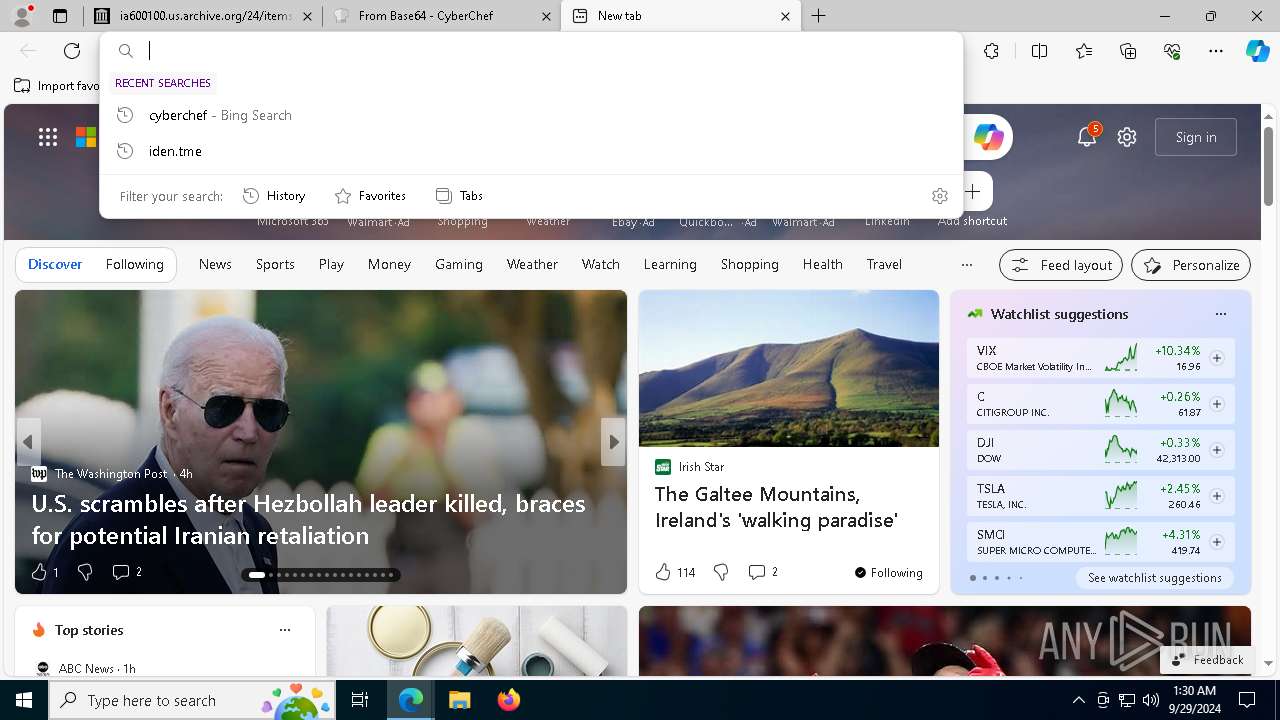This screenshot has height=720, width=1280.
Task: Open the notifications bell with badge
Action: point(1087,136)
